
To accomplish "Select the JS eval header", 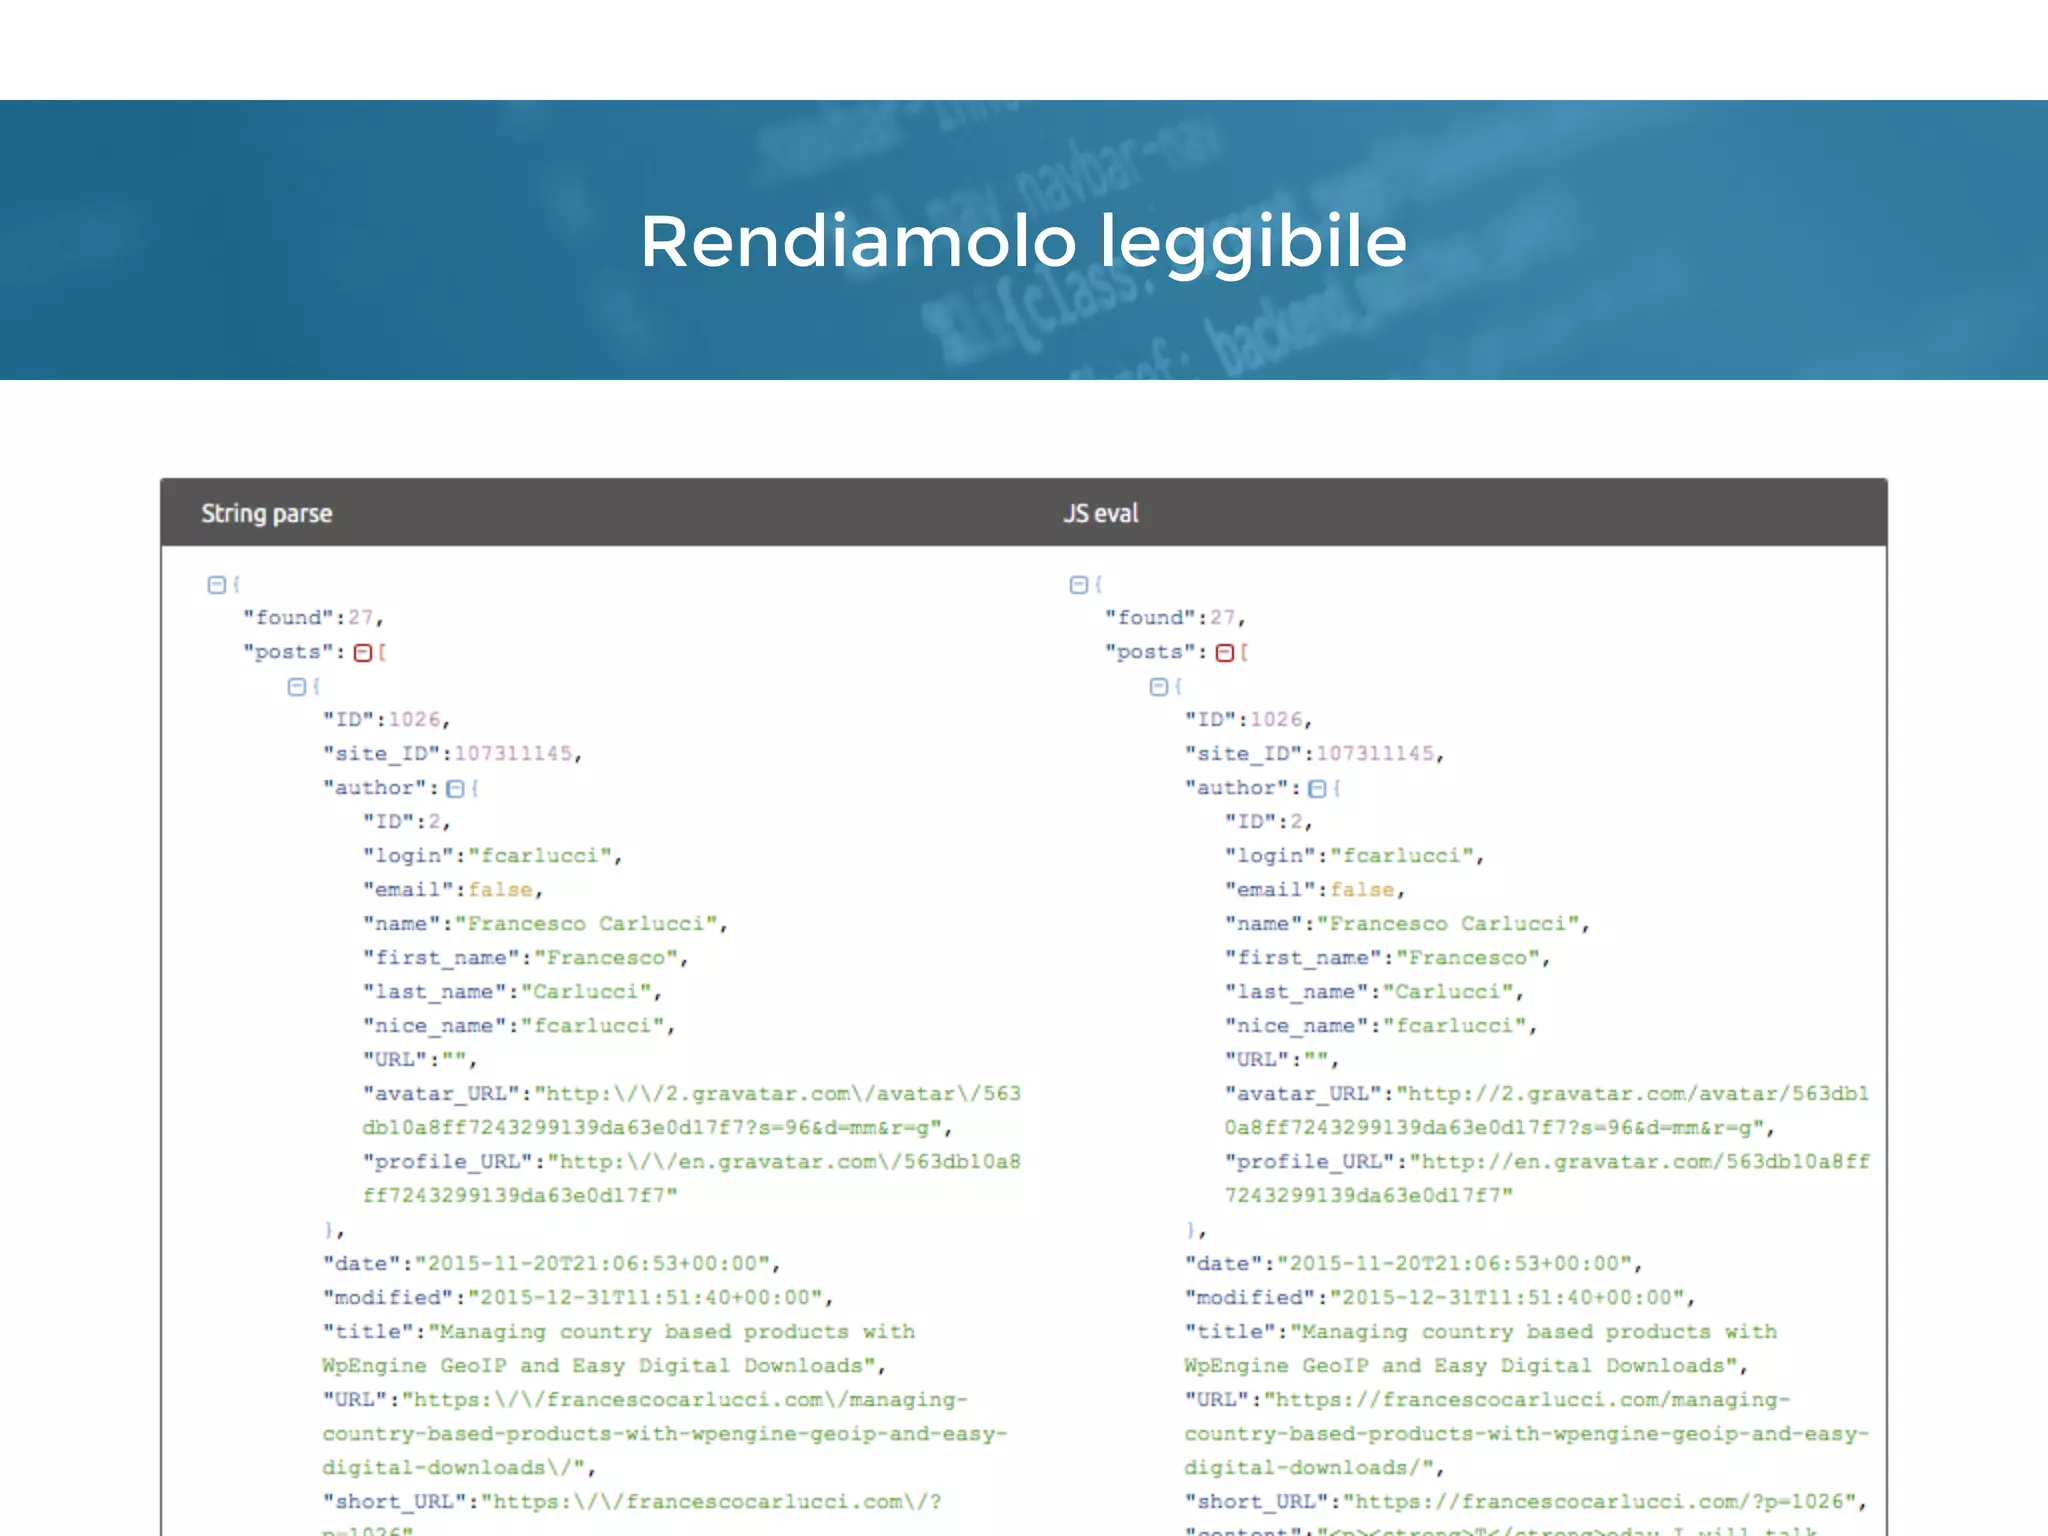I will pyautogui.click(x=1100, y=513).
